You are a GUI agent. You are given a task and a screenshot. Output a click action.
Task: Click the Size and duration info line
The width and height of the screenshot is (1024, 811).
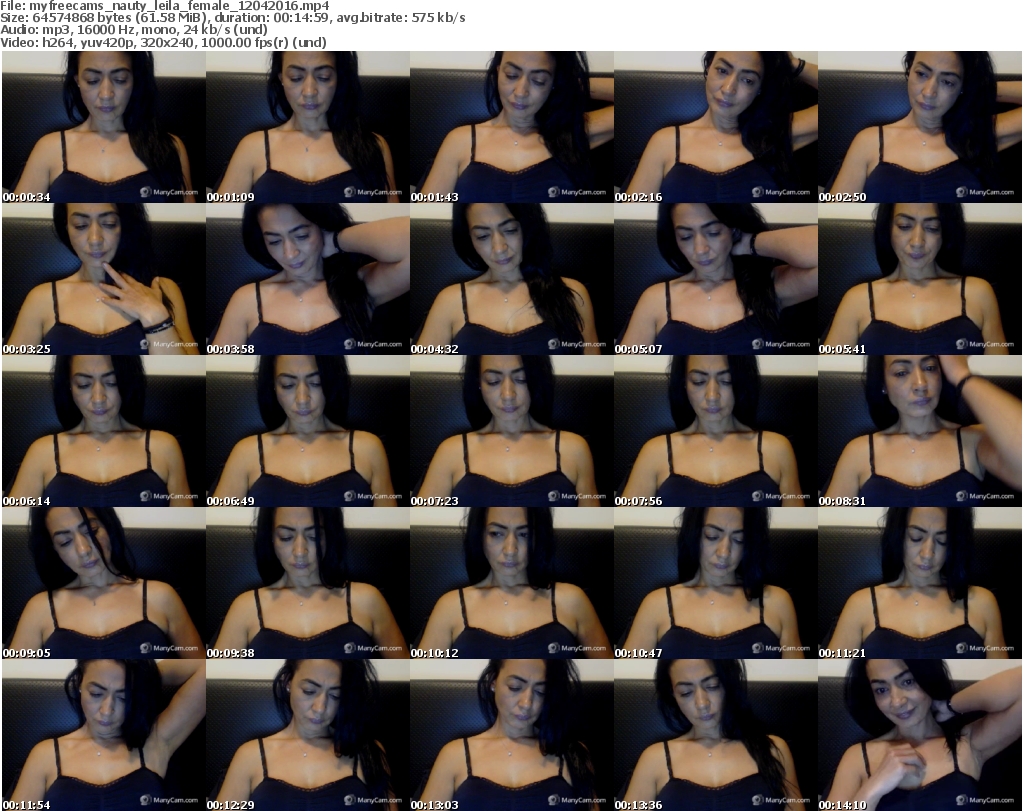232,18
